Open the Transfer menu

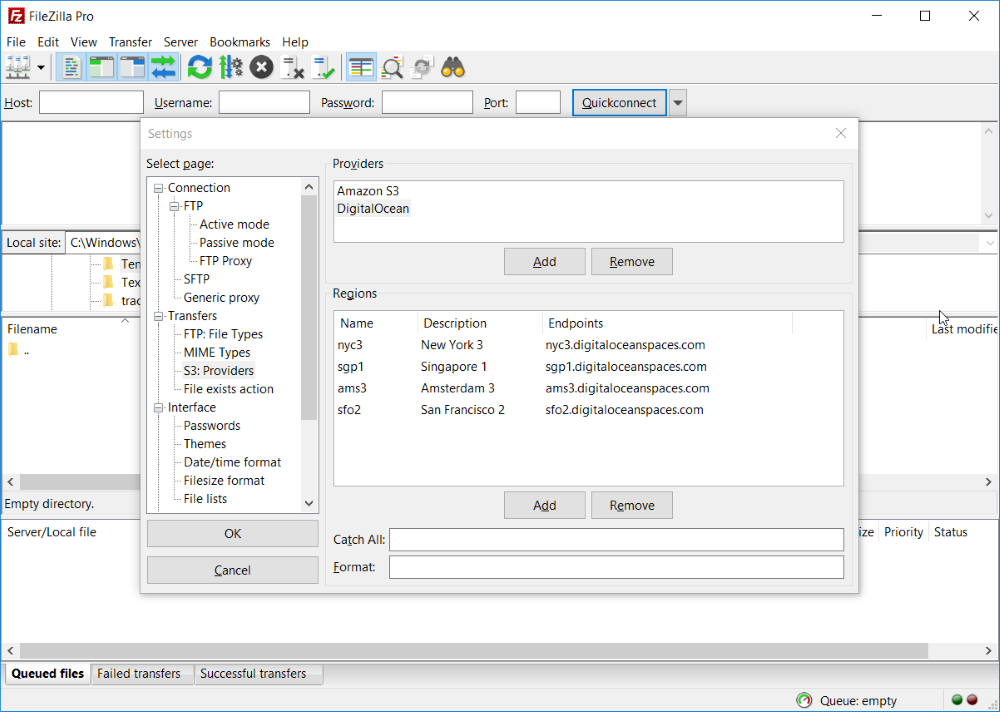(x=130, y=42)
